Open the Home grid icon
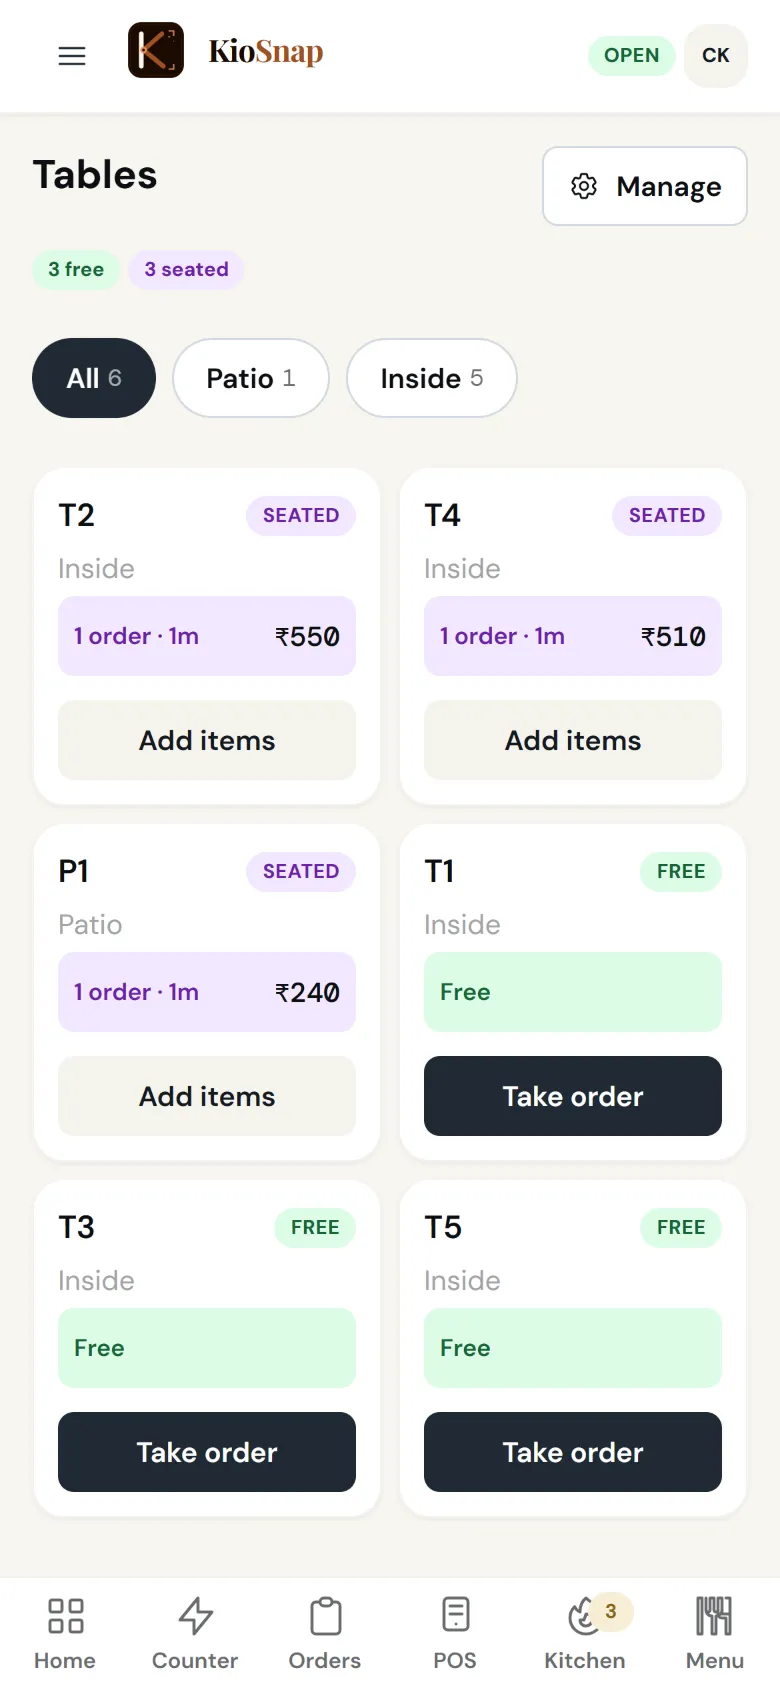780x1688 pixels. click(65, 1615)
